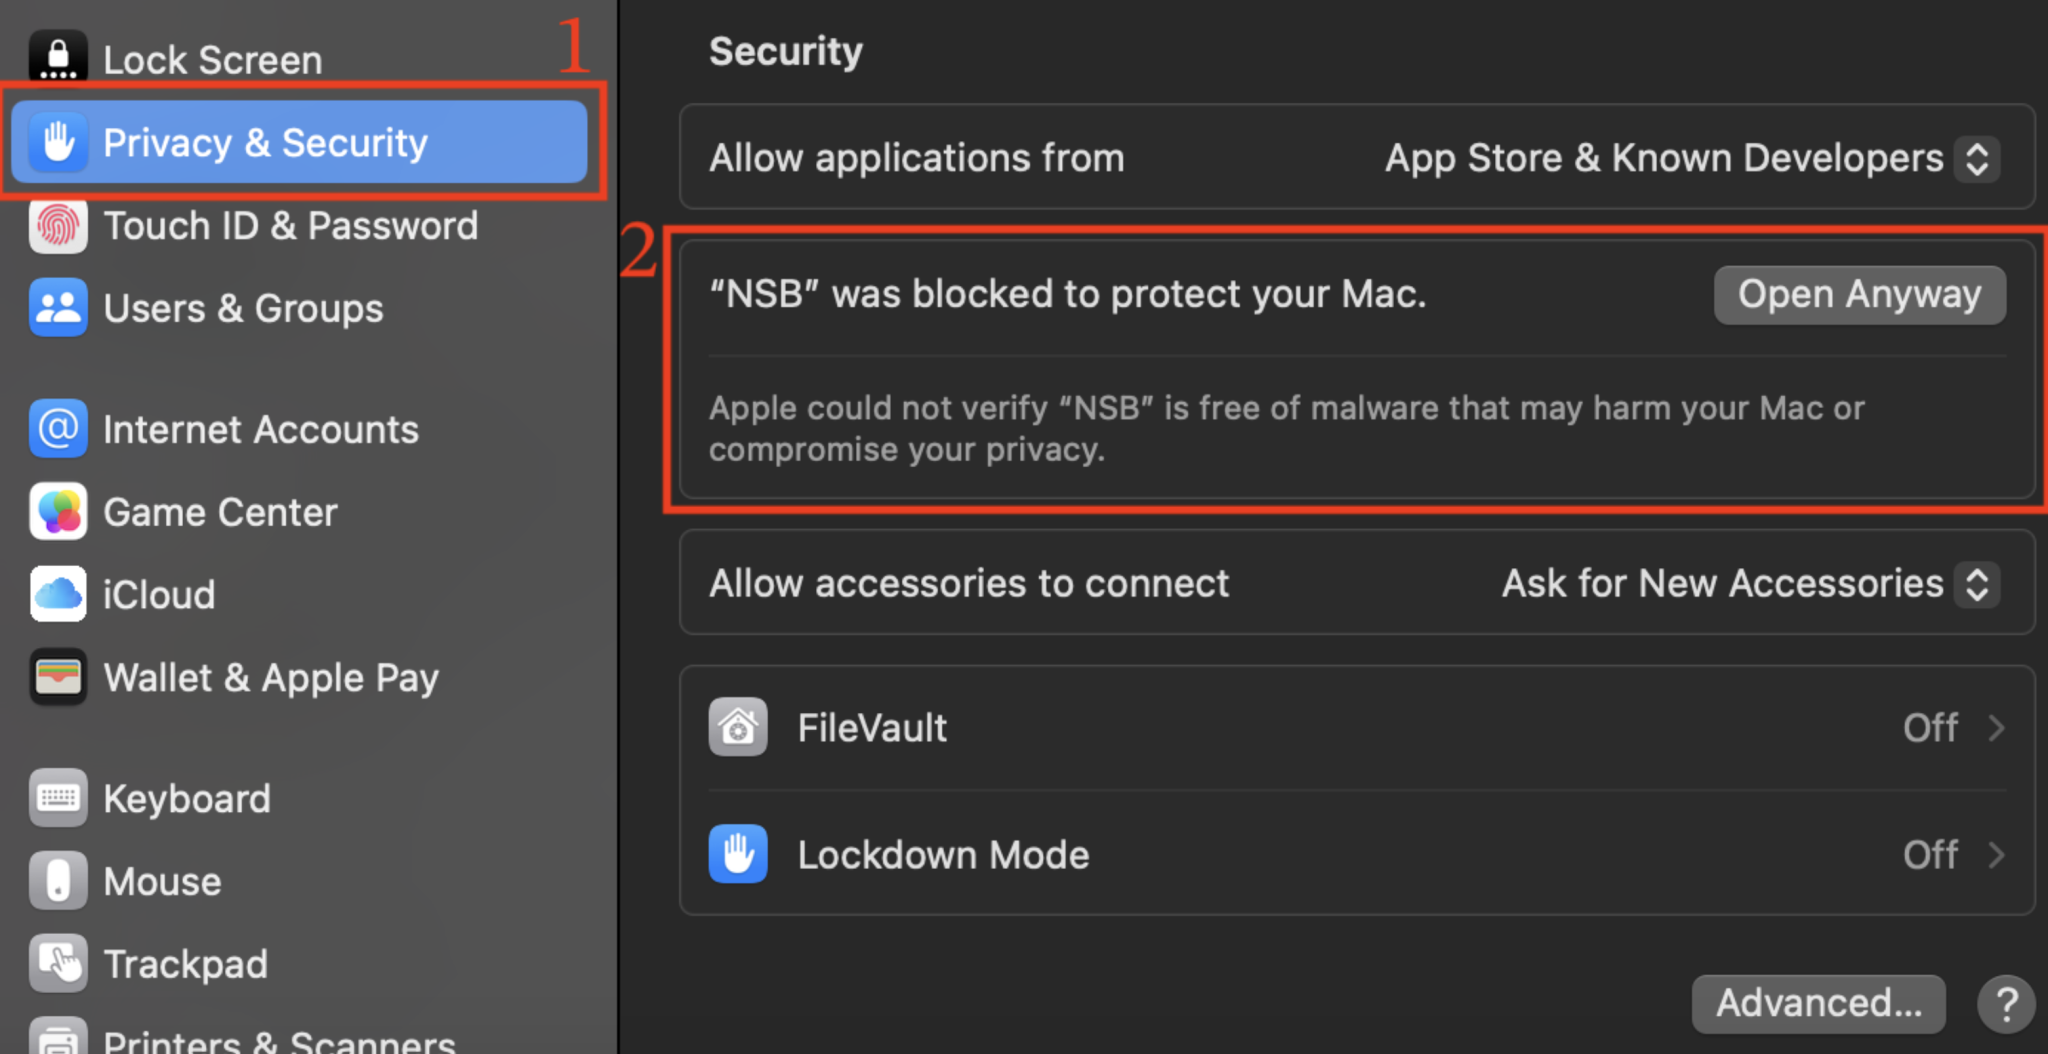
Task: Click the Touch ID fingerprint icon
Action: point(58,226)
